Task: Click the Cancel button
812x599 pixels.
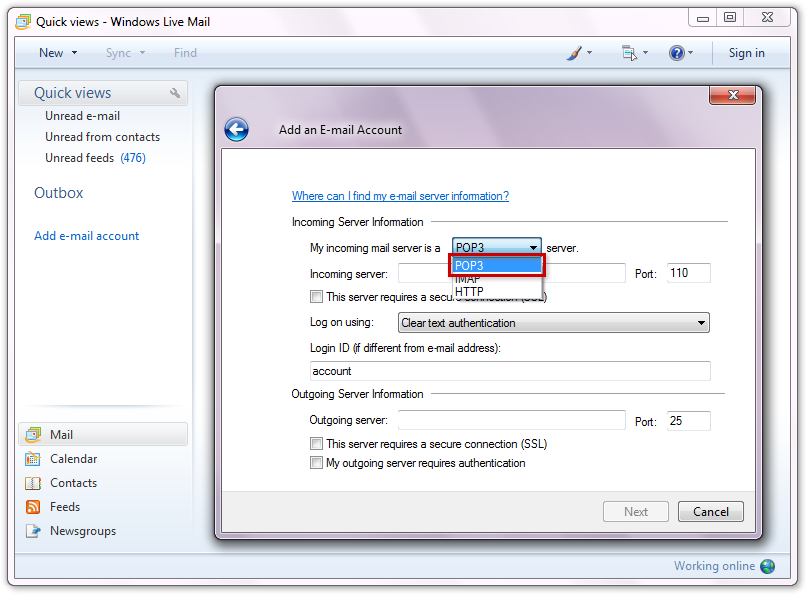Action: (710, 512)
